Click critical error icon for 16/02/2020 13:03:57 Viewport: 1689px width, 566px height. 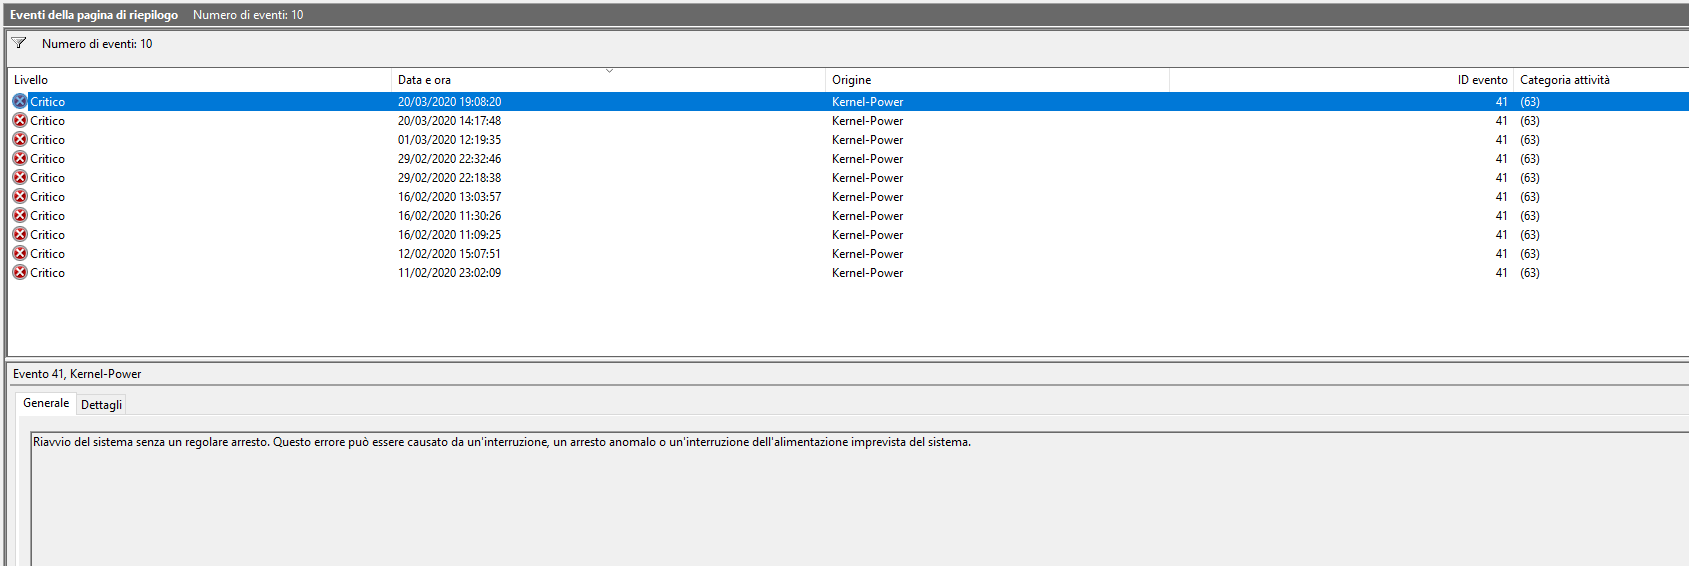(20, 196)
